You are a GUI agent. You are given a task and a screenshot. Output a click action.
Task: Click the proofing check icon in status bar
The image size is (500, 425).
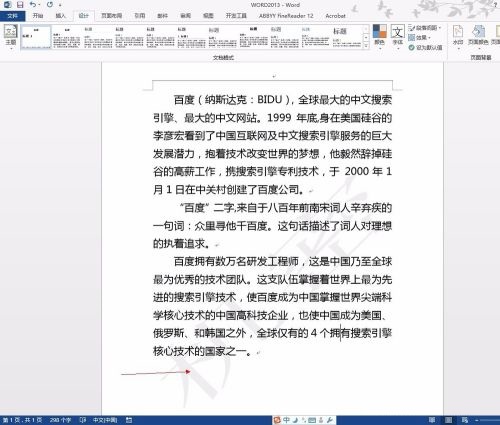pos(82,420)
